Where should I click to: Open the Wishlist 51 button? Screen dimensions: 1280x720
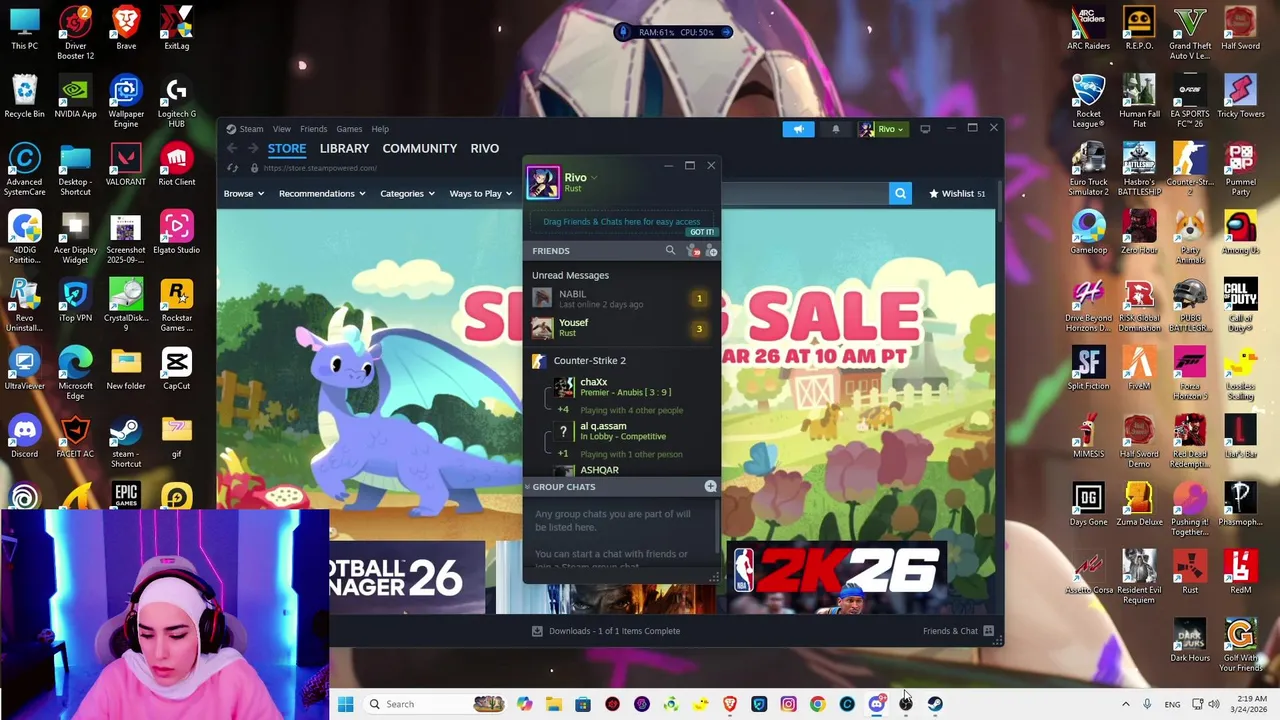(x=957, y=194)
